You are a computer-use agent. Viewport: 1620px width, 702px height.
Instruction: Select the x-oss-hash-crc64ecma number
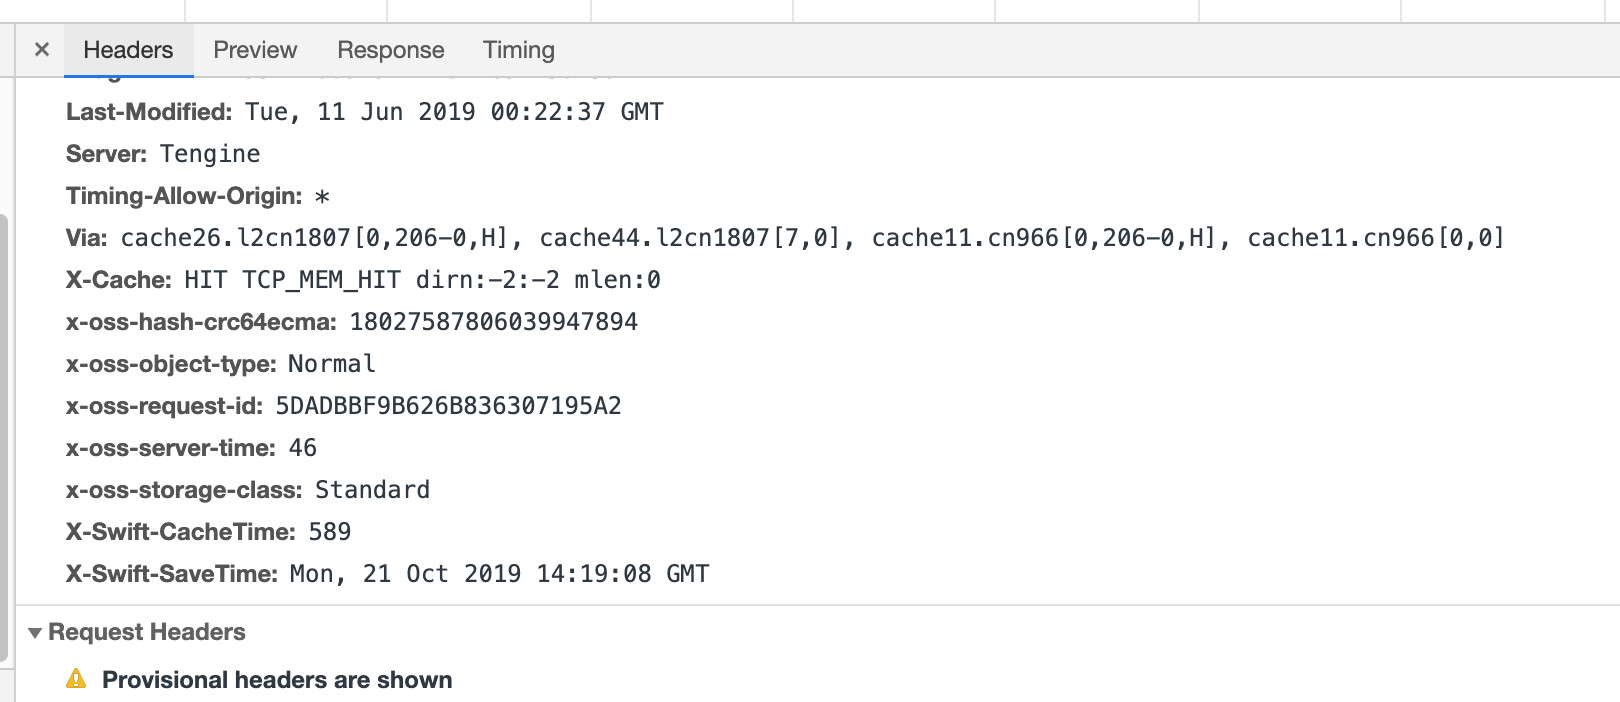coord(494,322)
